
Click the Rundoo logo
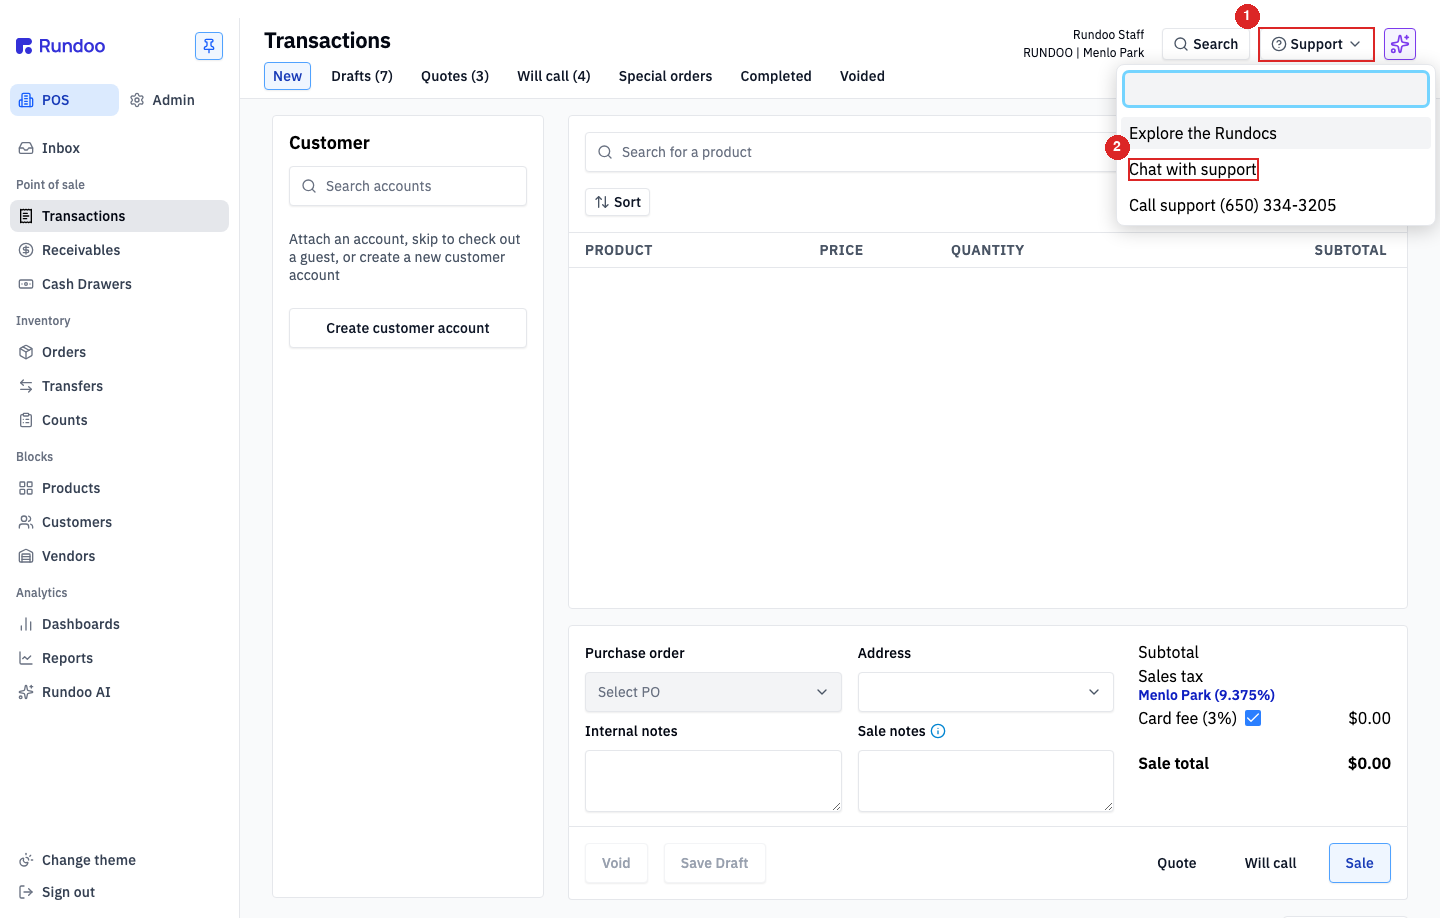click(60, 46)
